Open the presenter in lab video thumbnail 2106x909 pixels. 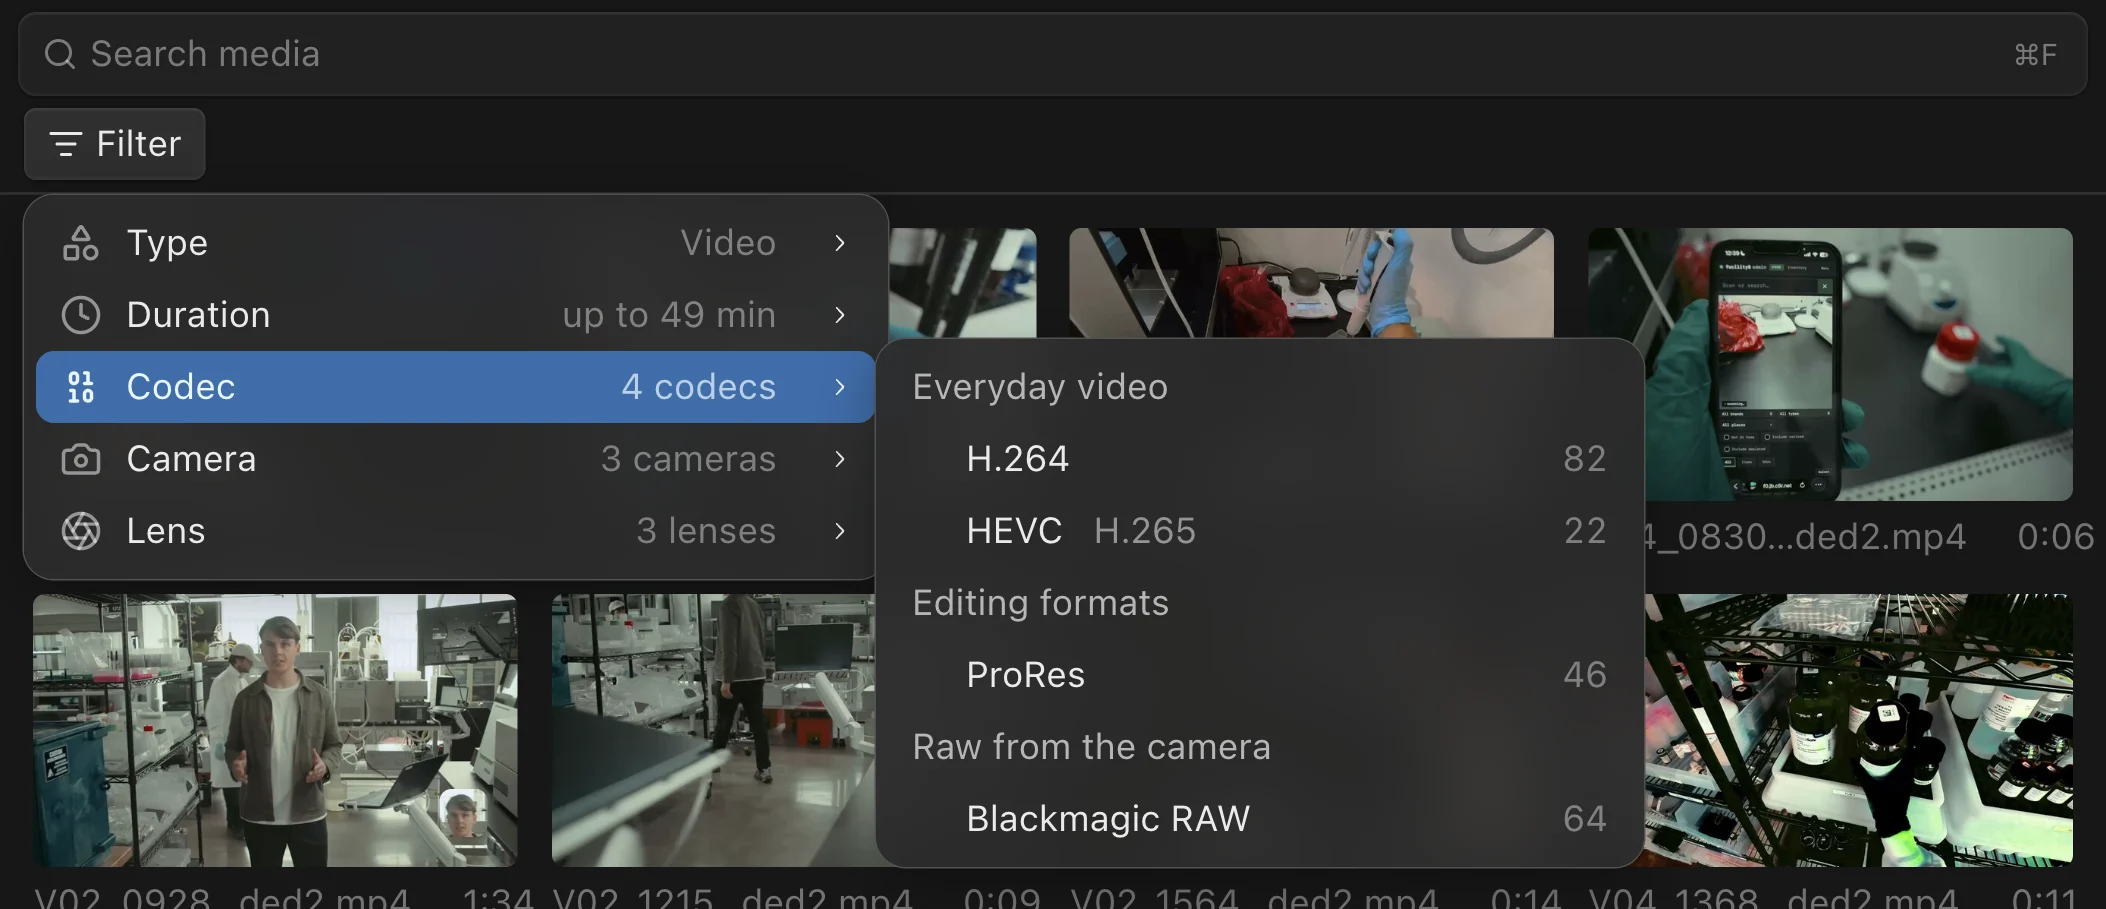pos(275,730)
